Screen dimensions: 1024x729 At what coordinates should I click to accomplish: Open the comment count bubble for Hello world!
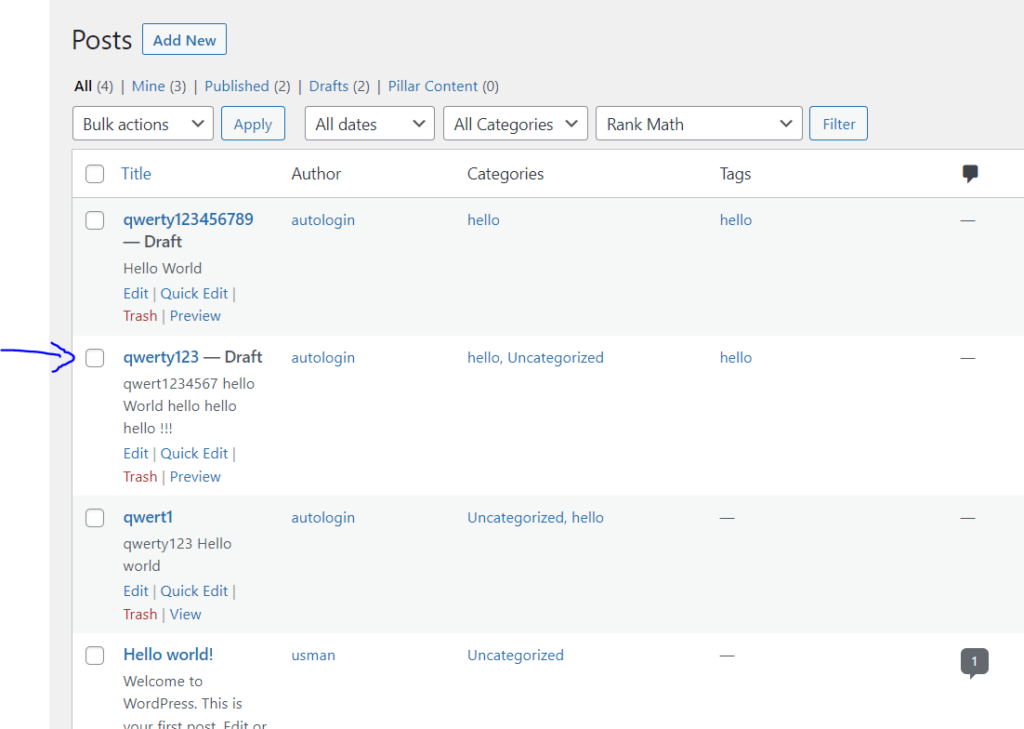click(974, 662)
